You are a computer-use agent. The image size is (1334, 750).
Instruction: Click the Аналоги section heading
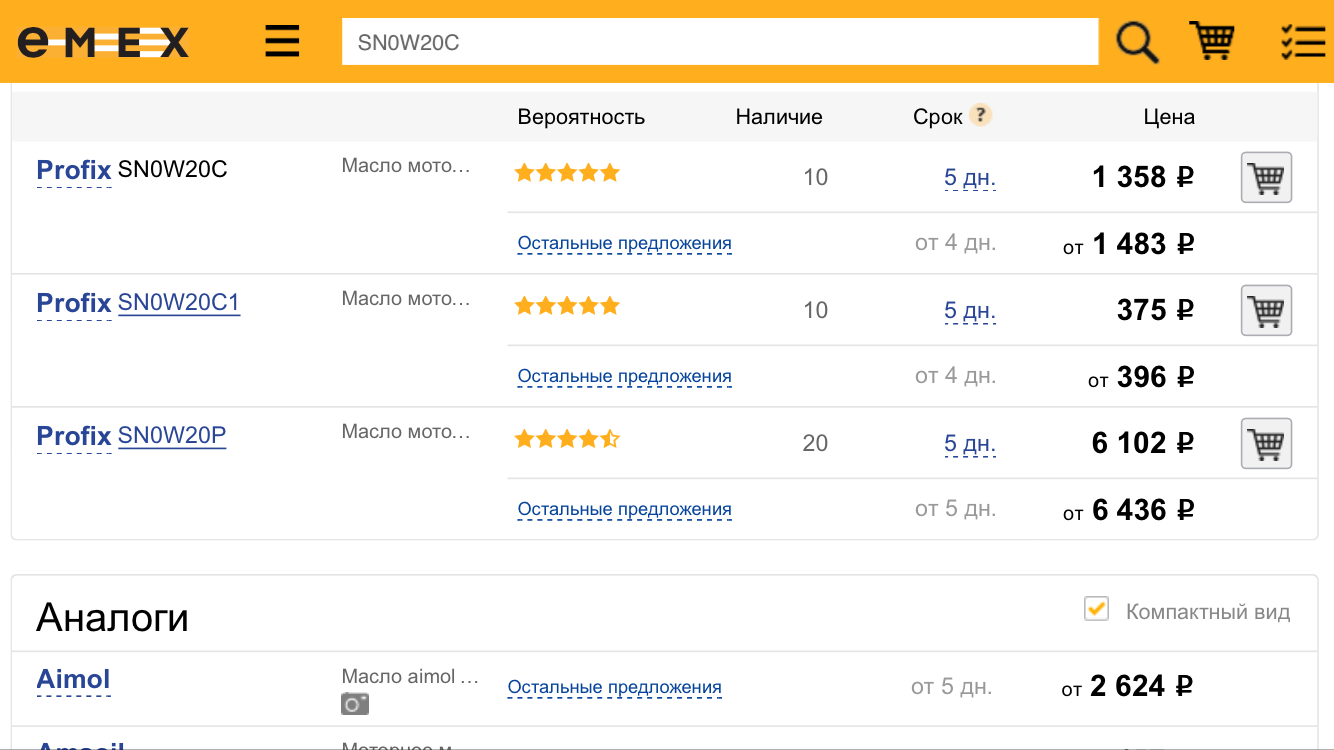point(113,618)
